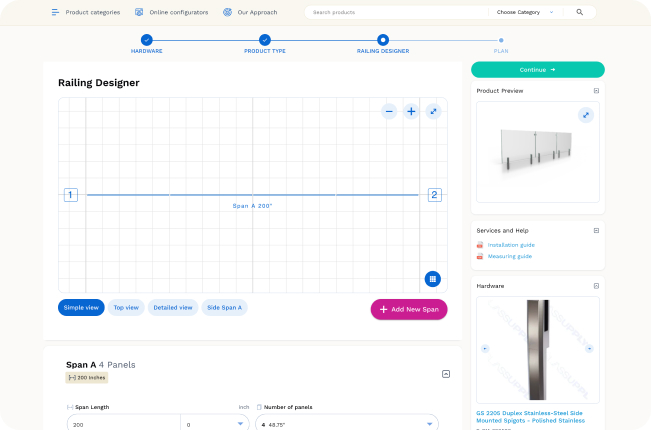Click the search magnifier icon

tap(580, 12)
